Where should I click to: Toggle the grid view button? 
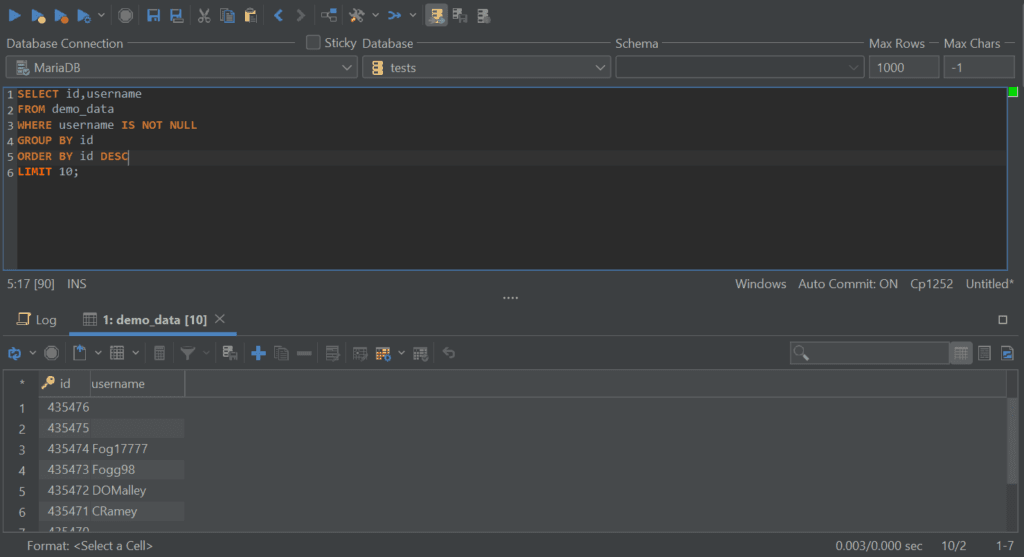tap(961, 353)
